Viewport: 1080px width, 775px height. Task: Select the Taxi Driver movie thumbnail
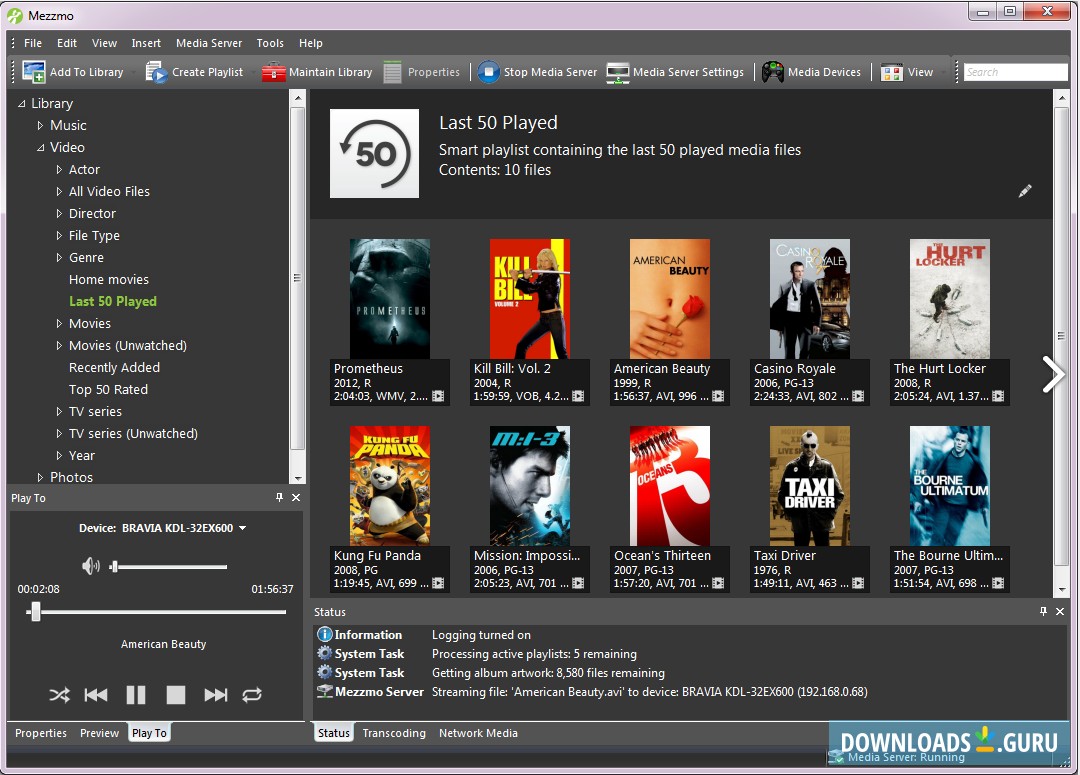809,486
